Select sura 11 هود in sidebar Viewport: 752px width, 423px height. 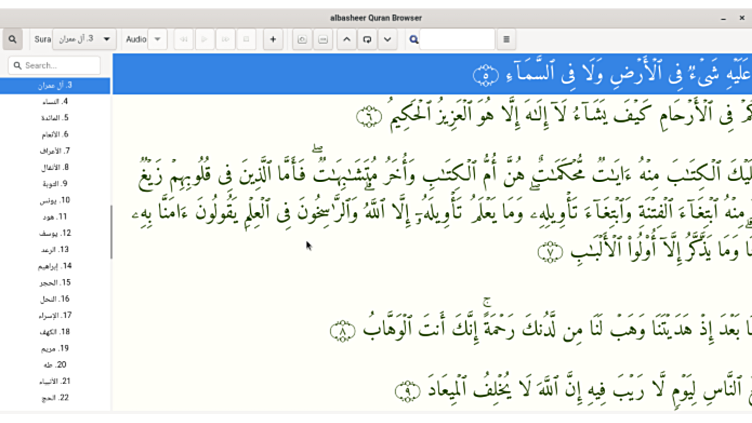[55, 217]
